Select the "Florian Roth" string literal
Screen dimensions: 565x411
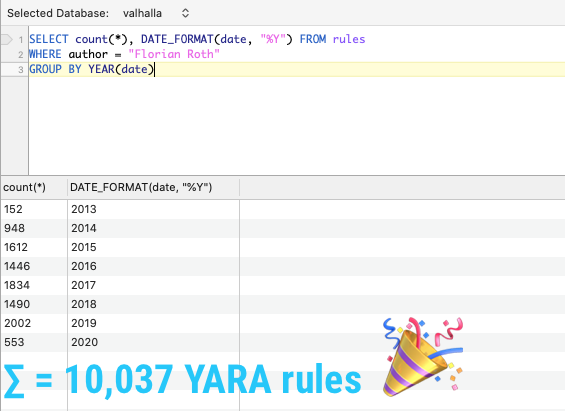[174, 54]
